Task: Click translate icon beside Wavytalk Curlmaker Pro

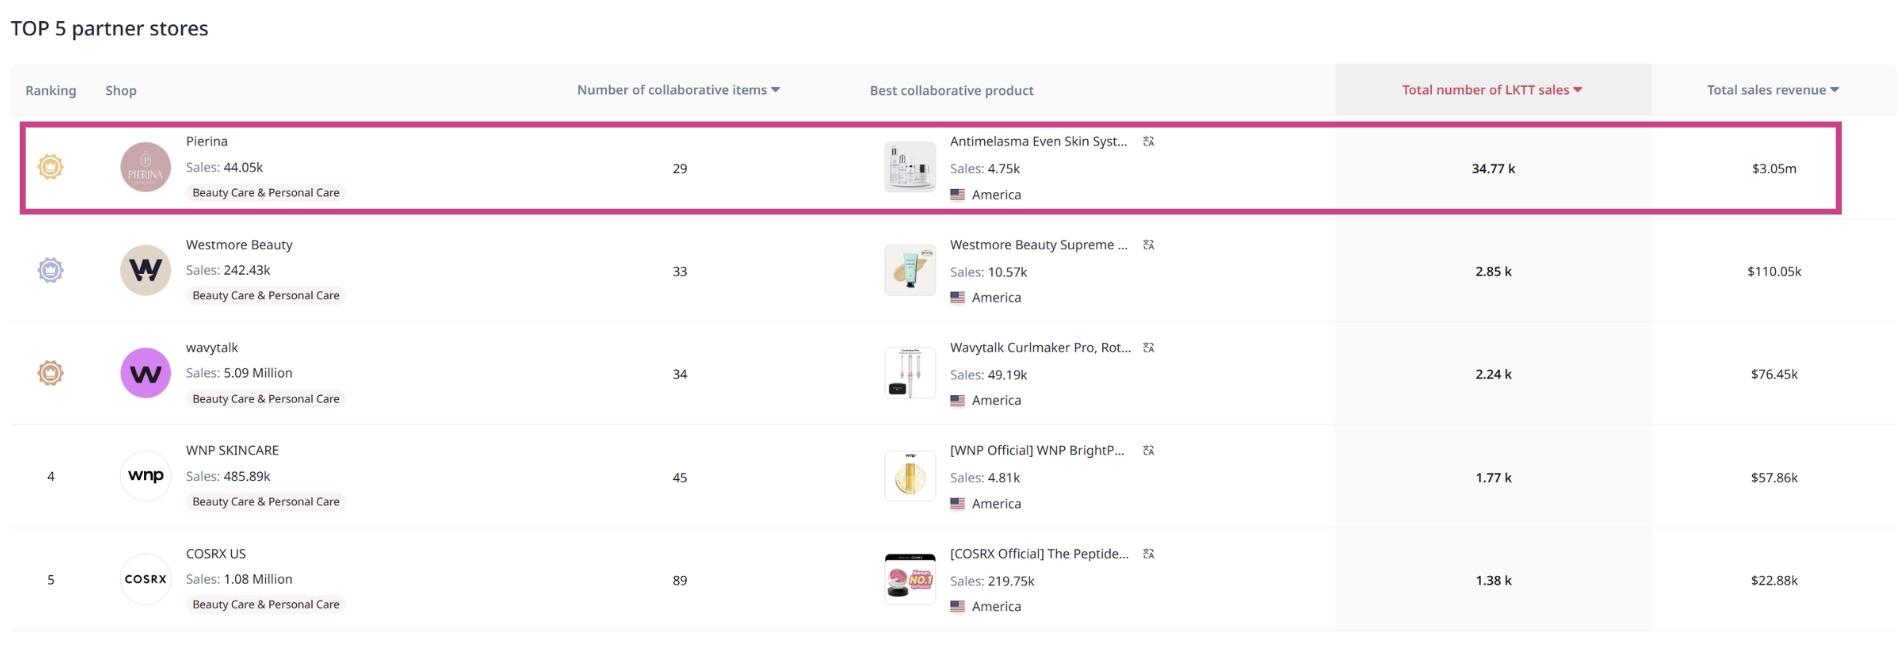Action: click(1149, 348)
